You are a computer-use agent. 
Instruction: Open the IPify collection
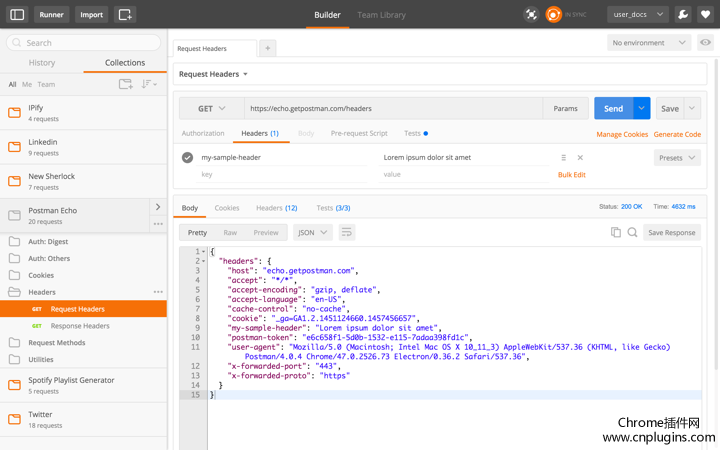tap(83, 112)
